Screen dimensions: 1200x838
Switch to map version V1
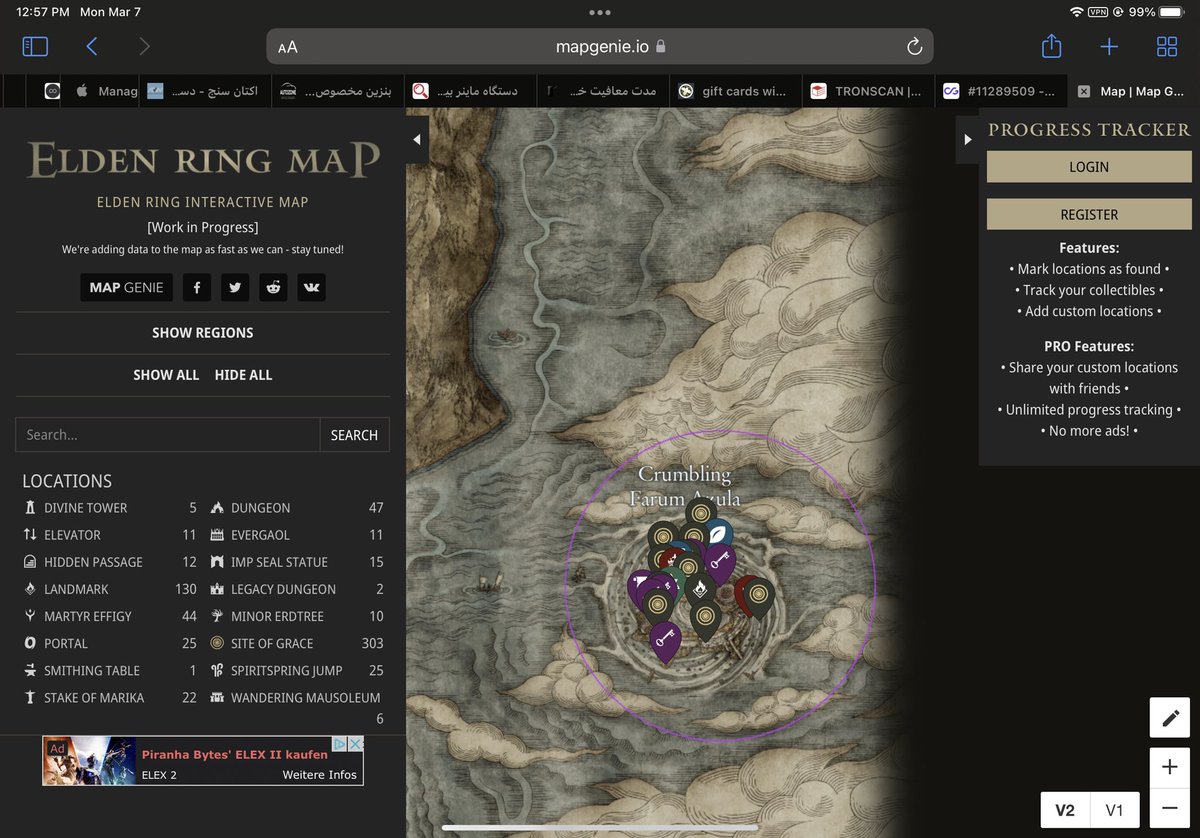point(1114,810)
